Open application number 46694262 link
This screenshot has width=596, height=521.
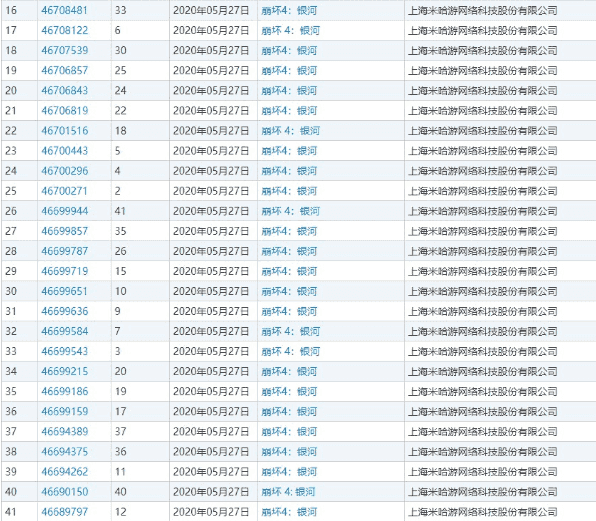(x=65, y=472)
